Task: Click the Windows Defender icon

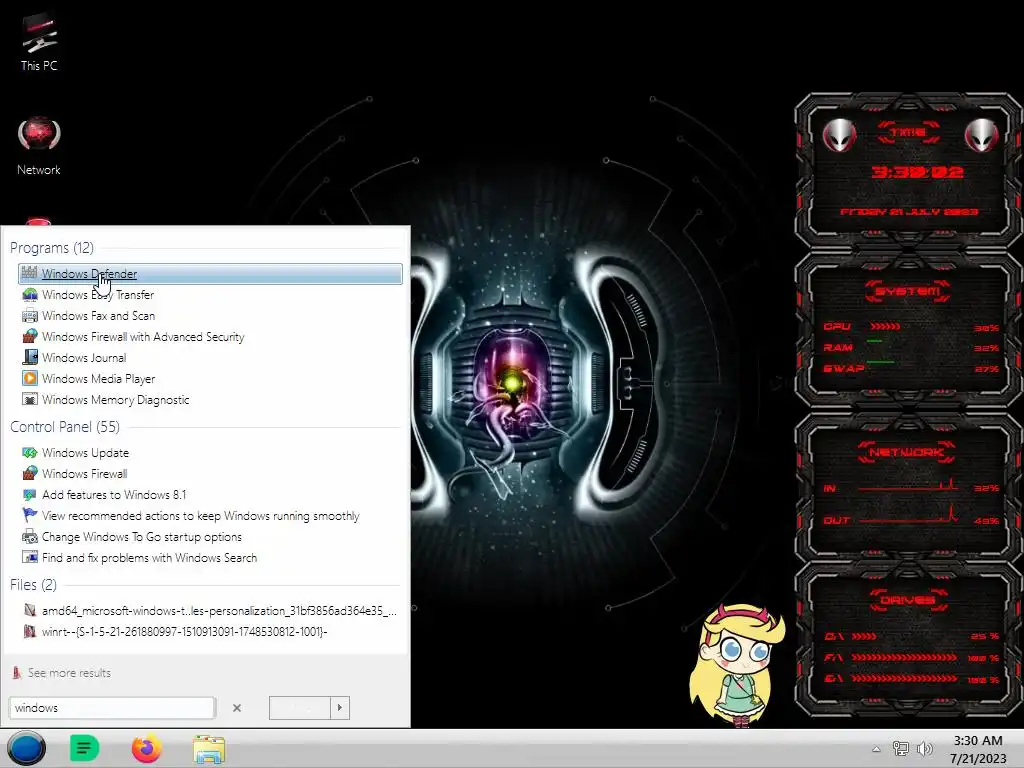Action: [29, 273]
